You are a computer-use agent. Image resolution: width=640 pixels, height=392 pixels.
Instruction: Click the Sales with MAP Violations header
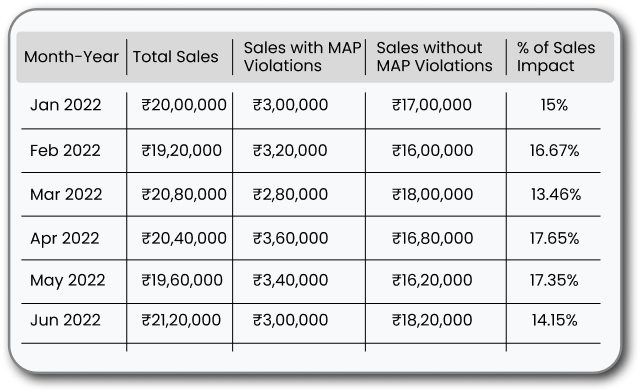tap(302, 57)
